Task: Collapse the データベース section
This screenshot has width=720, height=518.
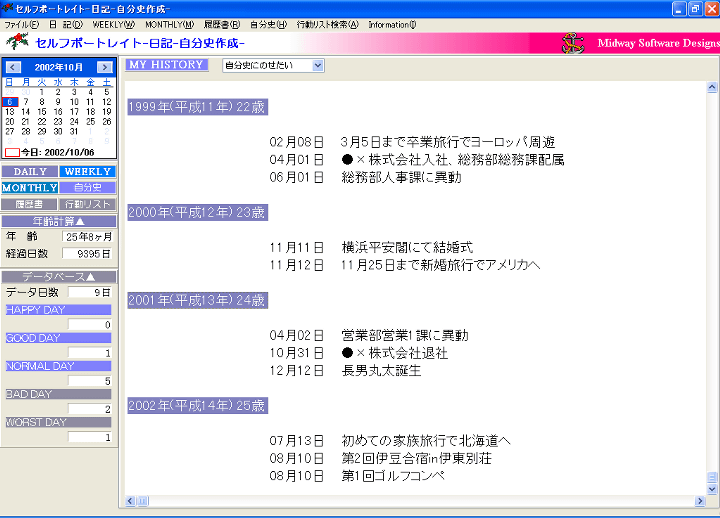Action: coord(59,277)
